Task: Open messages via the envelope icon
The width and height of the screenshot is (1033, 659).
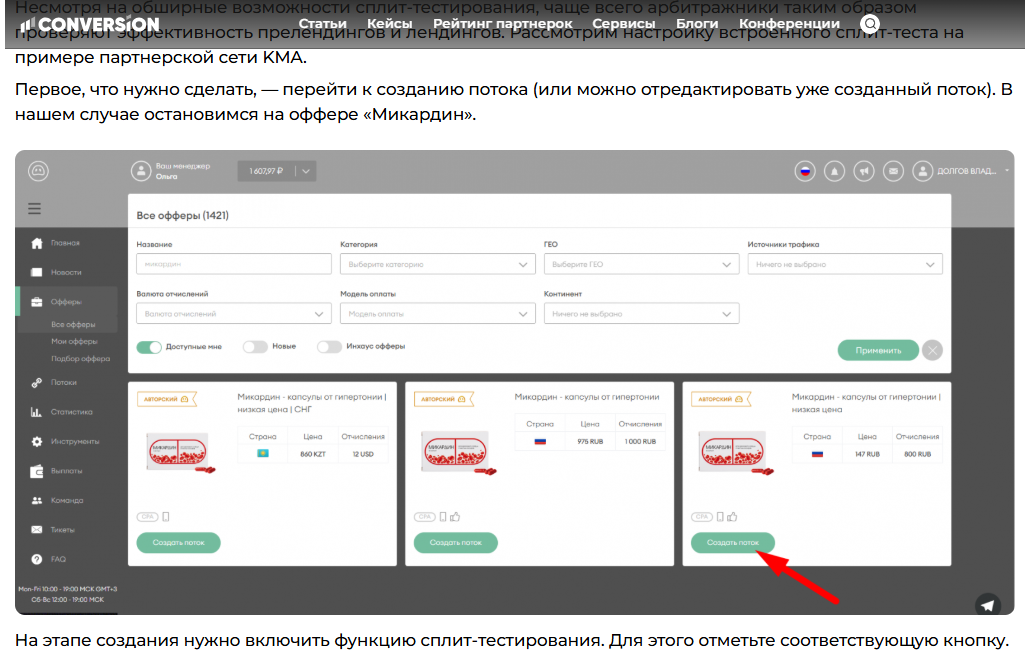Action: [x=893, y=170]
